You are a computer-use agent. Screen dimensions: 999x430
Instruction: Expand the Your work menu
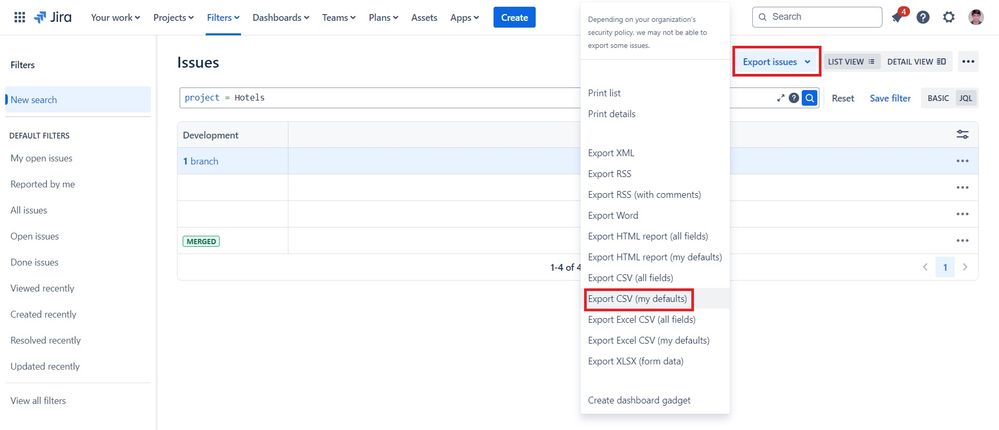pyautogui.click(x=115, y=18)
